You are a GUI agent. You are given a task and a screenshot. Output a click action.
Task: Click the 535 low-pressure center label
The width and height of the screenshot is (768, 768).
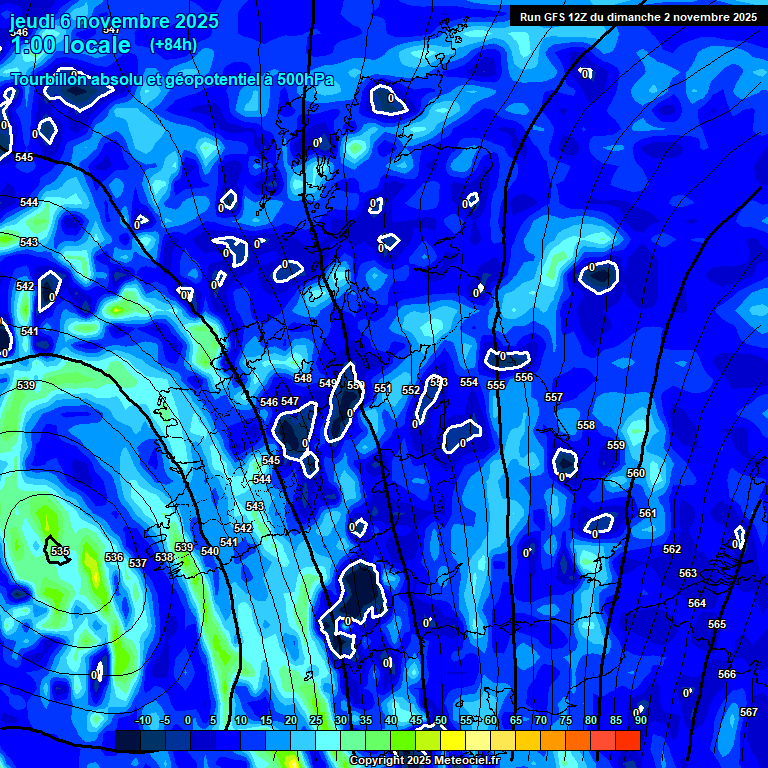(x=60, y=551)
